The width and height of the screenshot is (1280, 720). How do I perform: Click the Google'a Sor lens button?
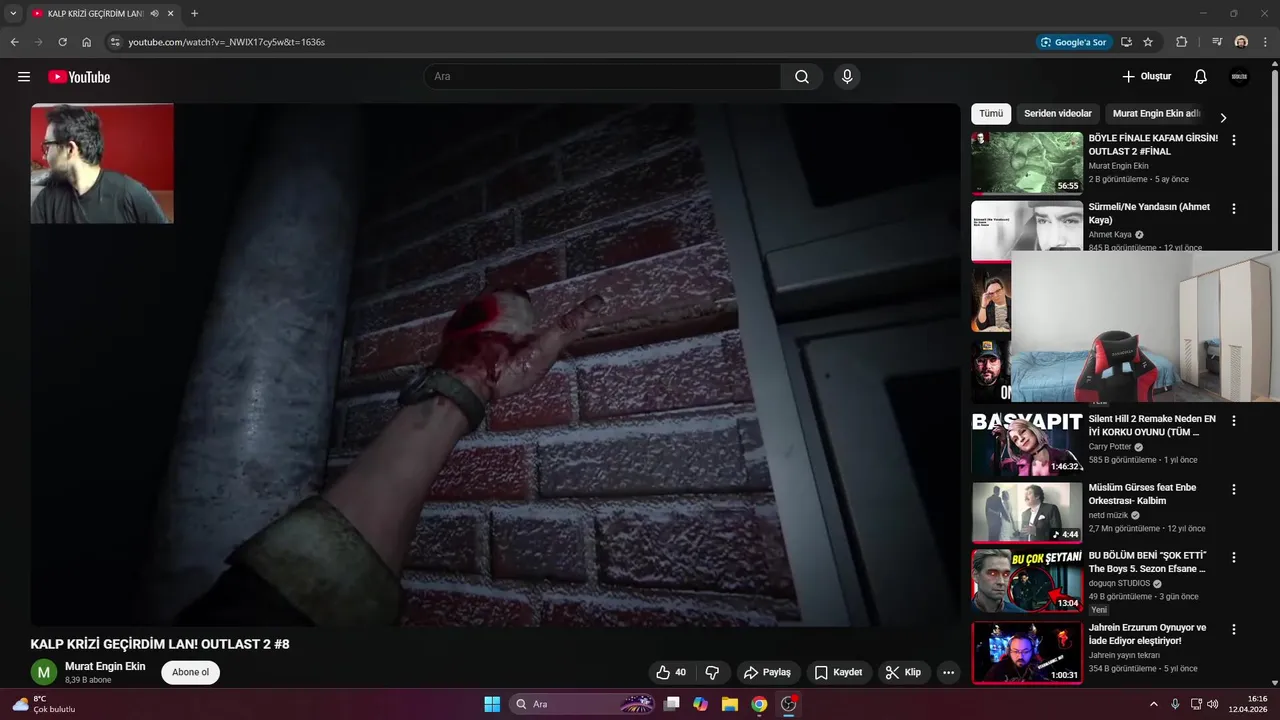point(1074,42)
